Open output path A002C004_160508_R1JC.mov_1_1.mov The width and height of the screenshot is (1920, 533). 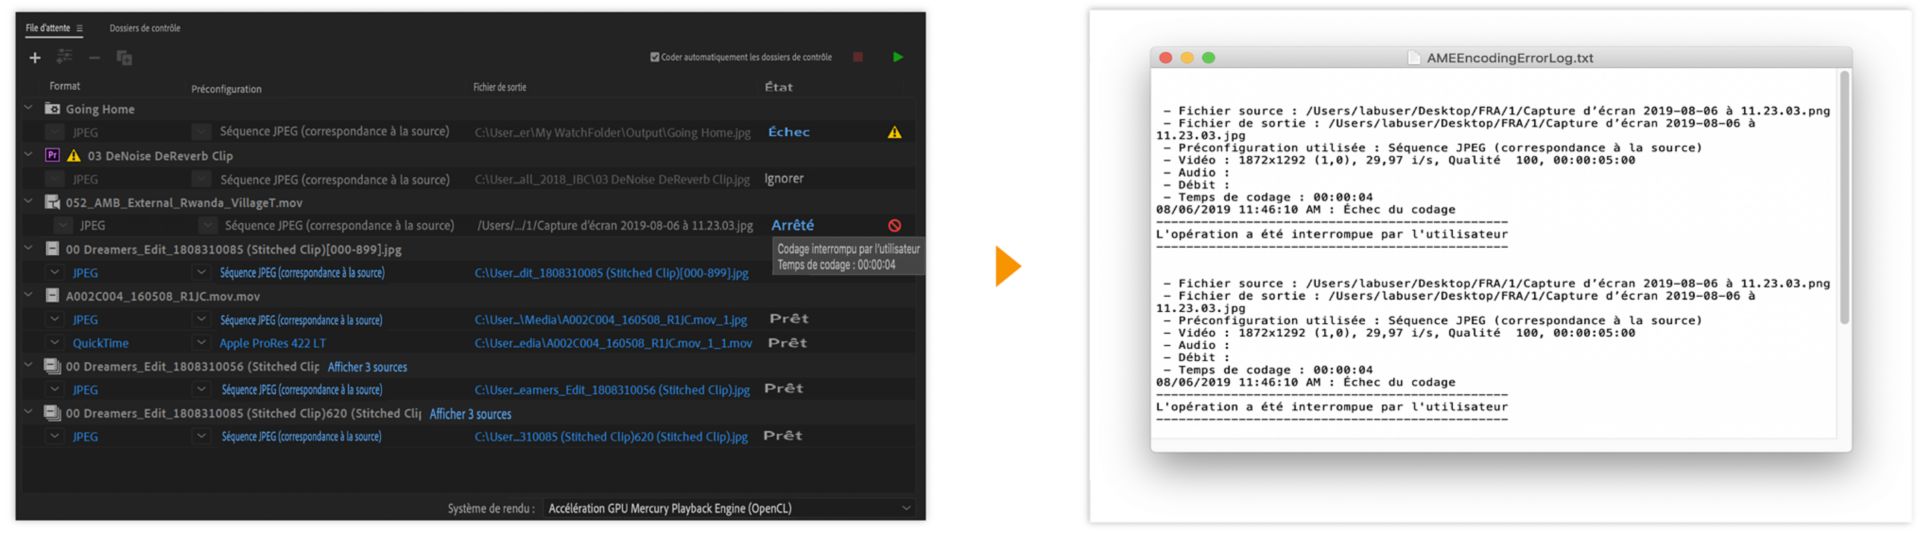(613, 343)
